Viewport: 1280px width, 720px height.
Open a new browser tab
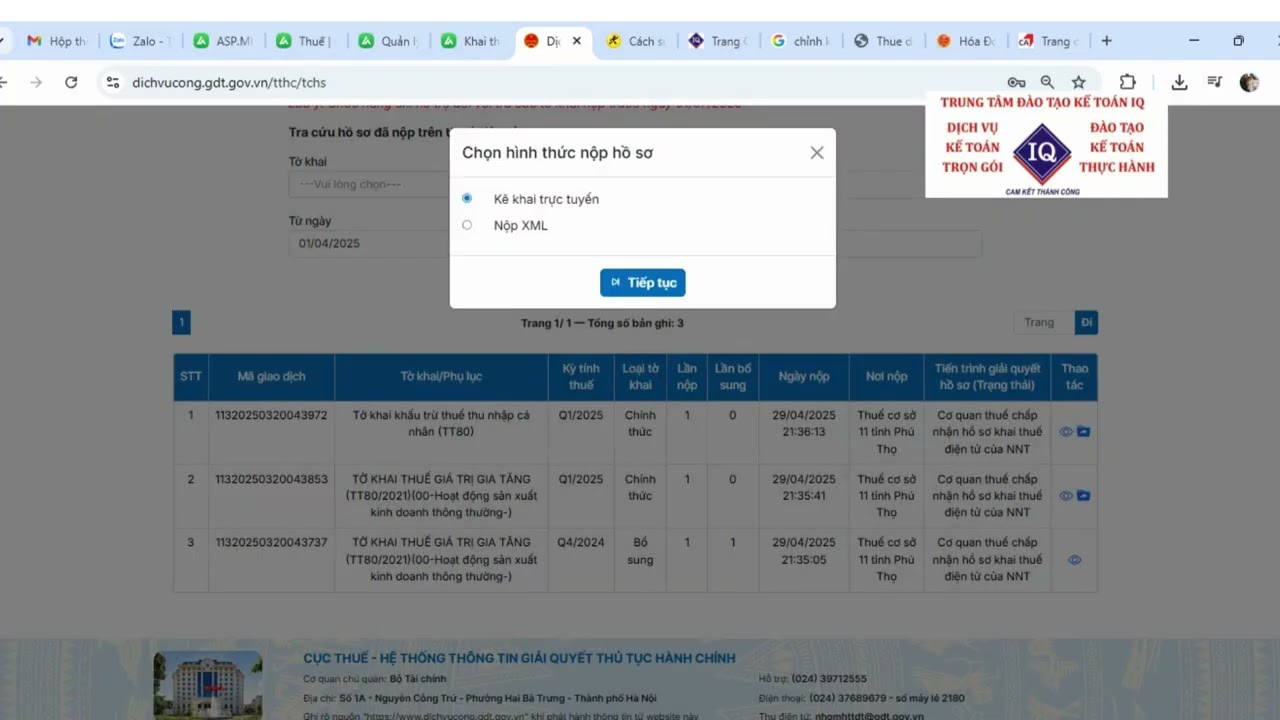(1106, 41)
